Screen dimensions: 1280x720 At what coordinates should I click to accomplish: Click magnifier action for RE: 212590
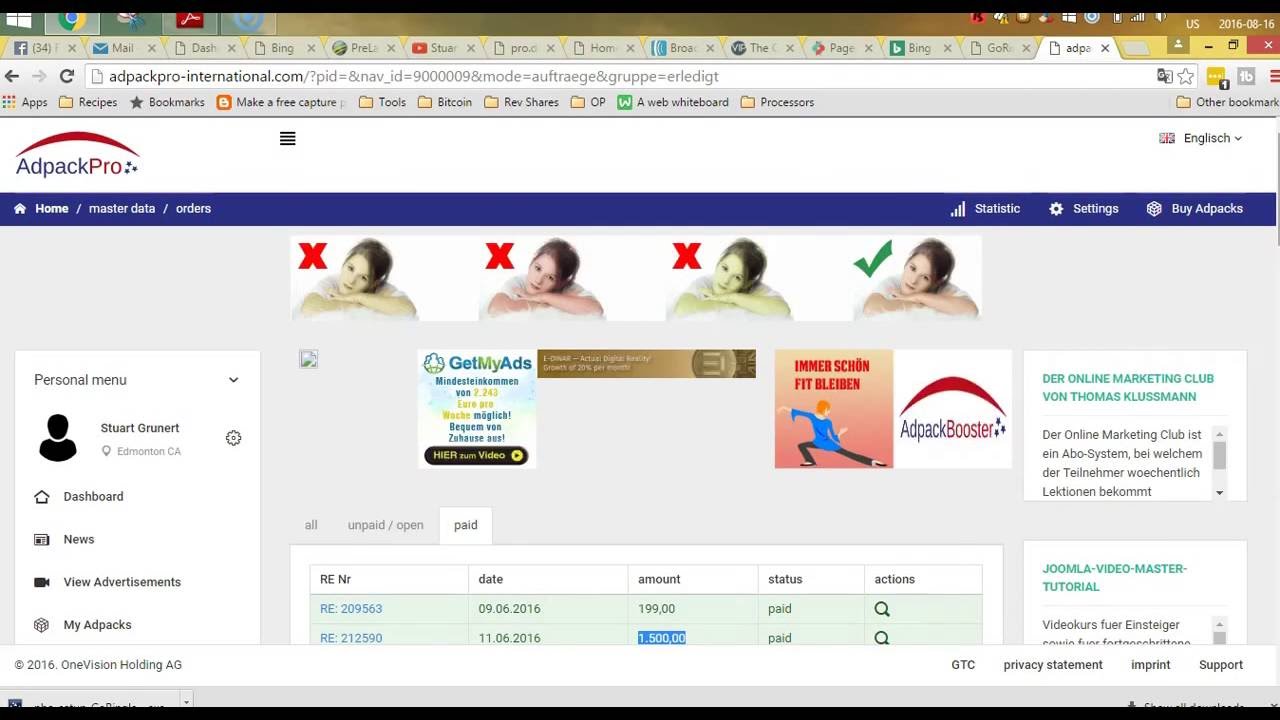[x=882, y=637]
